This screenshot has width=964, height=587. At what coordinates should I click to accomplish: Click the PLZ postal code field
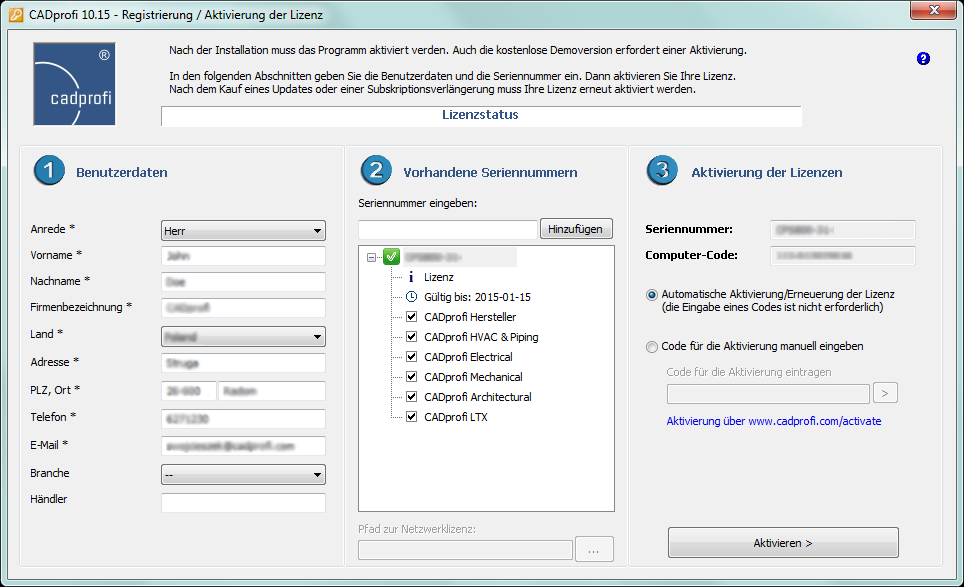[189, 391]
